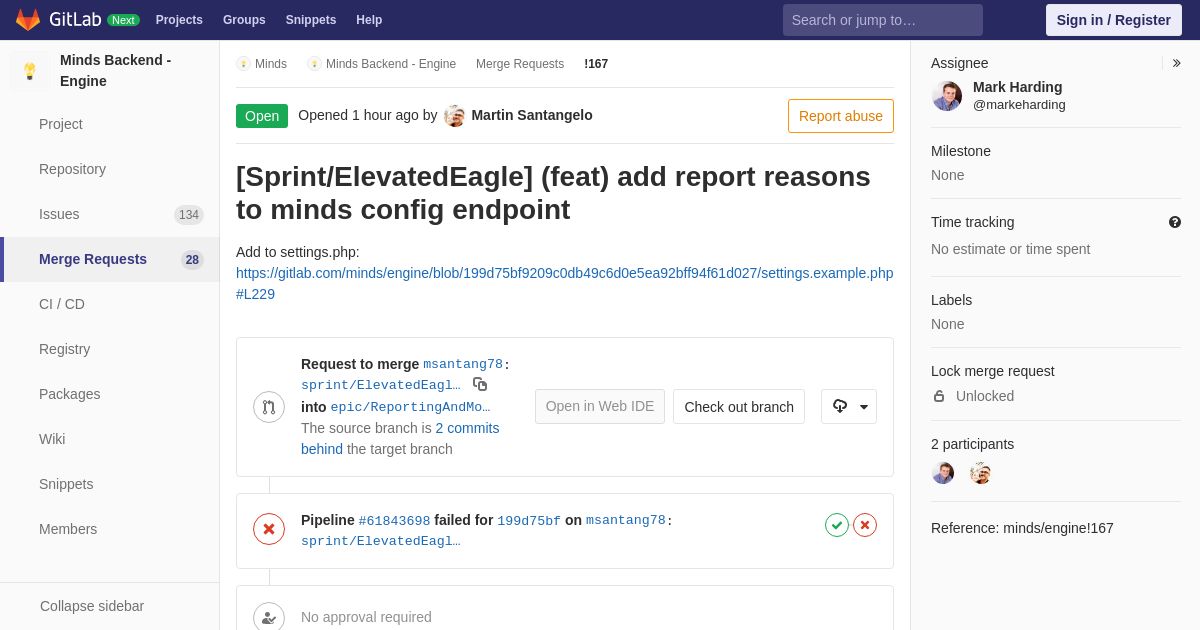Click the GitLab fox logo
1200x630 pixels.
[x=28, y=20]
